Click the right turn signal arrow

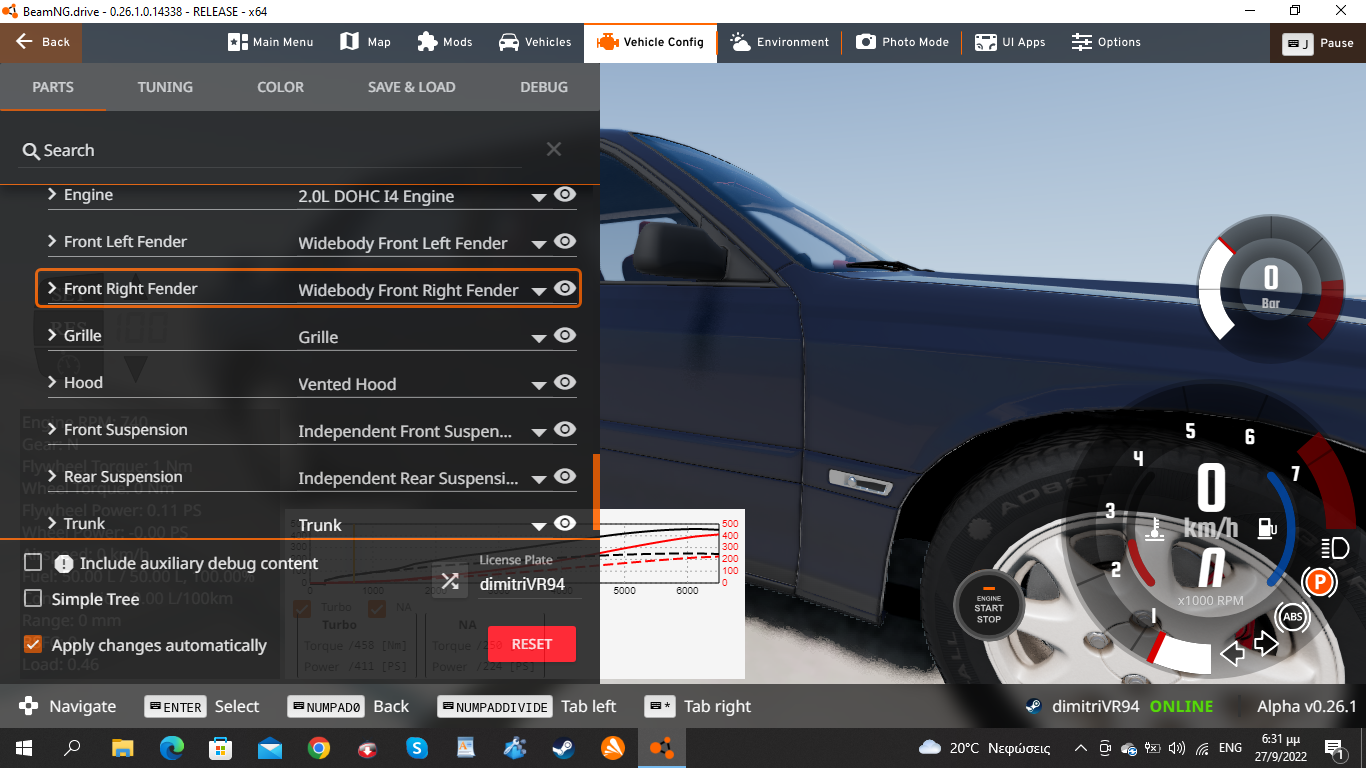pos(1267,643)
